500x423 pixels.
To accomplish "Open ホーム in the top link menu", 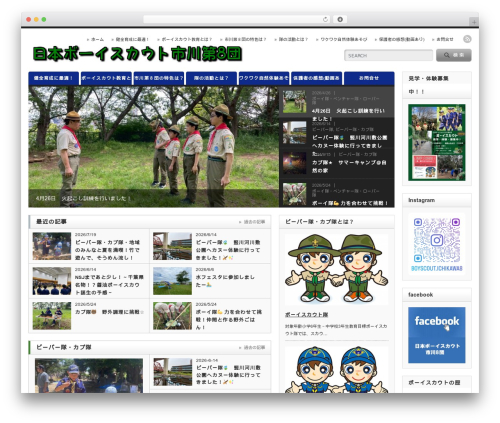I will pyautogui.click(x=97, y=39).
